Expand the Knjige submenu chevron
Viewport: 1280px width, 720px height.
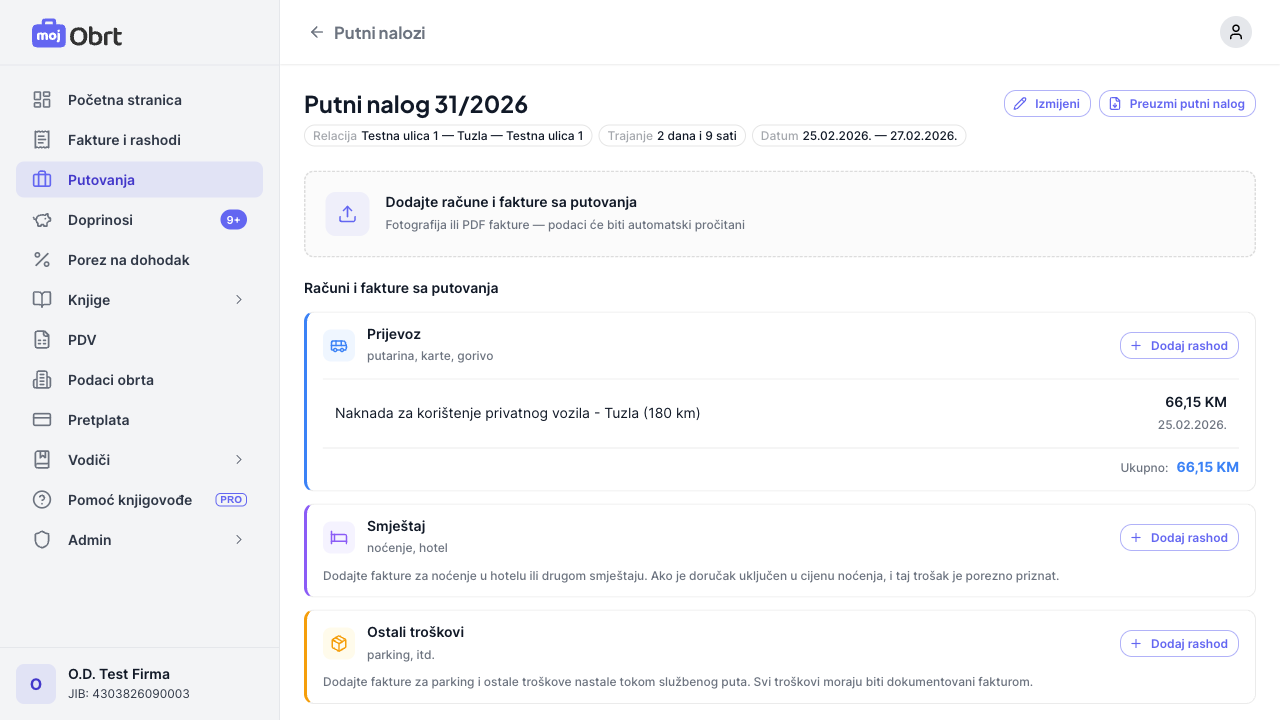239,300
